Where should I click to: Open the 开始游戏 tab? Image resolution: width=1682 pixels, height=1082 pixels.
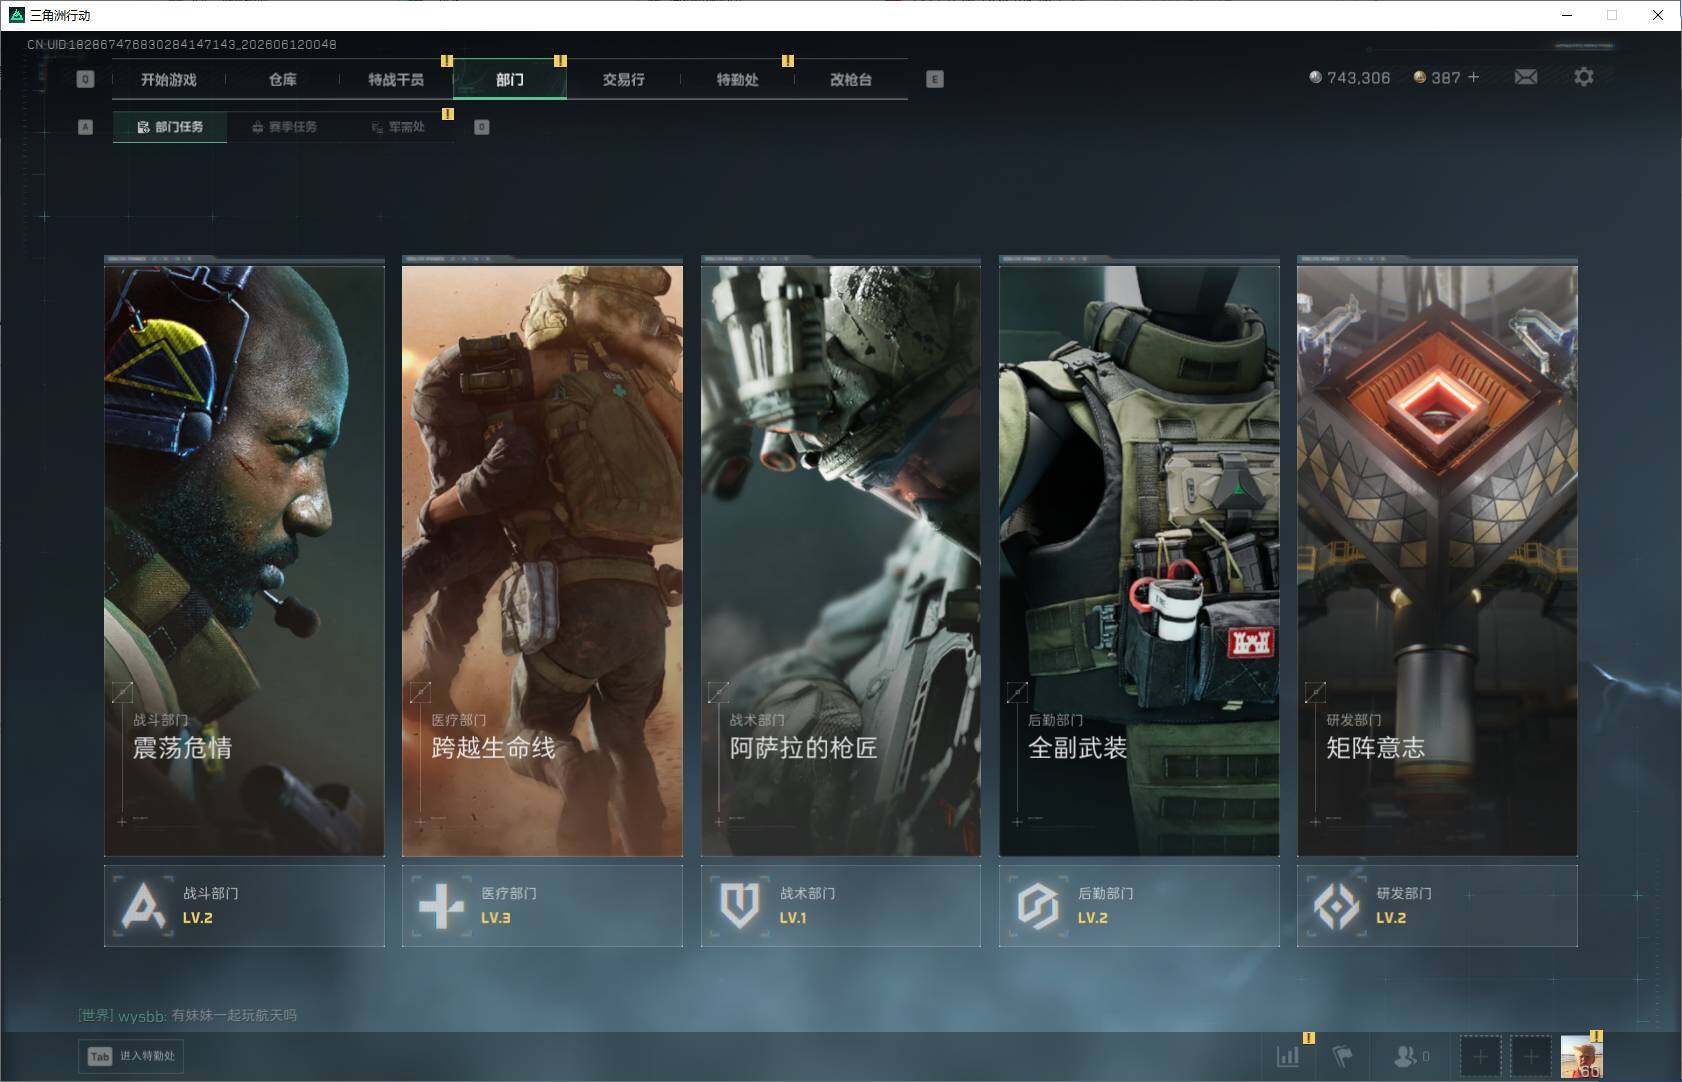tap(169, 80)
